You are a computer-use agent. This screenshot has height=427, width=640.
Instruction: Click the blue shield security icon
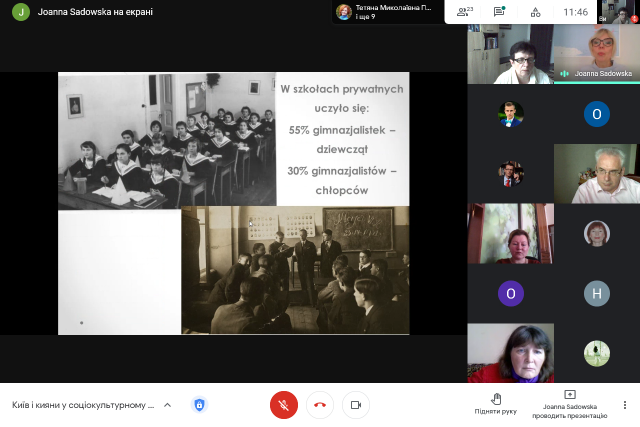199,405
